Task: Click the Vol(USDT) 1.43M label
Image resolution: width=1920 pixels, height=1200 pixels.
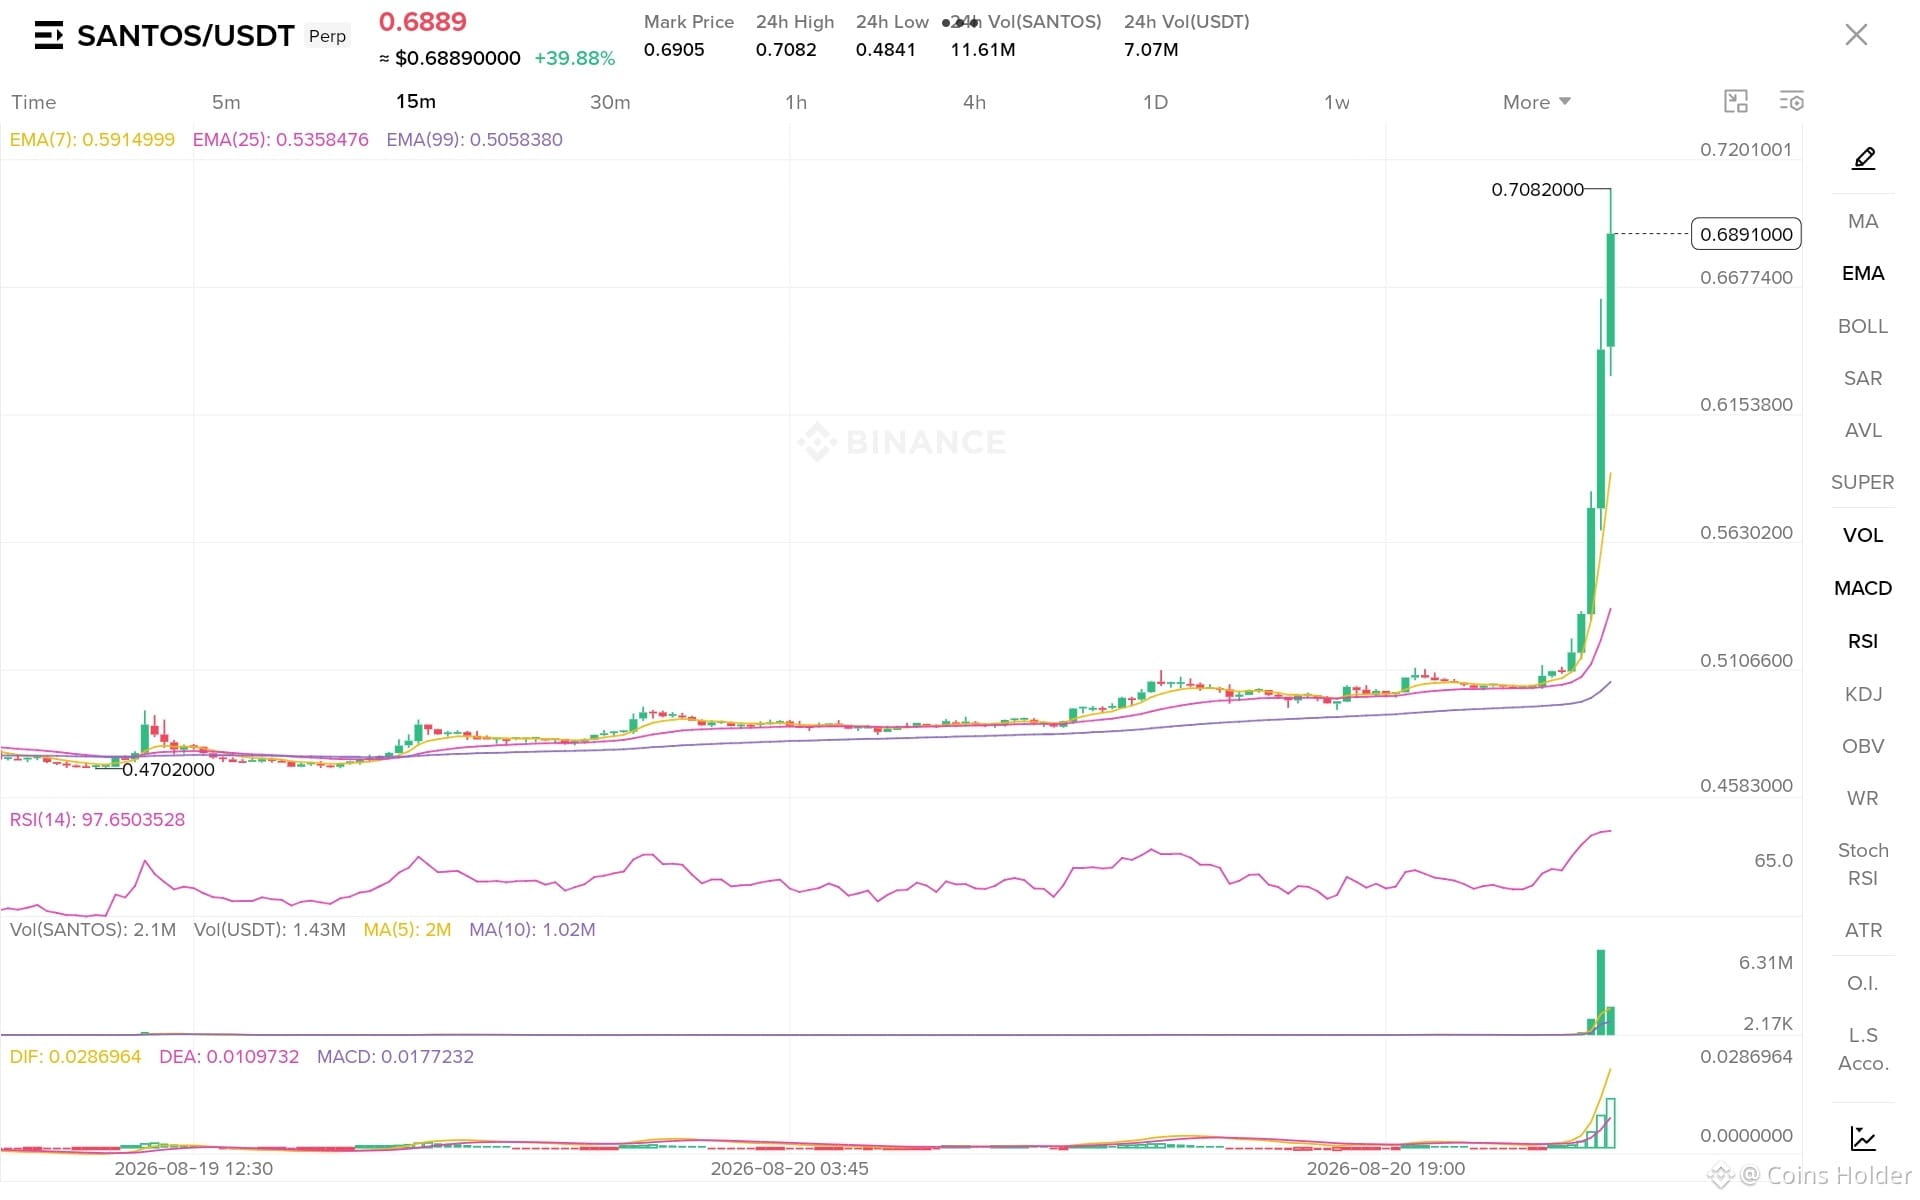Action: [x=270, y=930]
